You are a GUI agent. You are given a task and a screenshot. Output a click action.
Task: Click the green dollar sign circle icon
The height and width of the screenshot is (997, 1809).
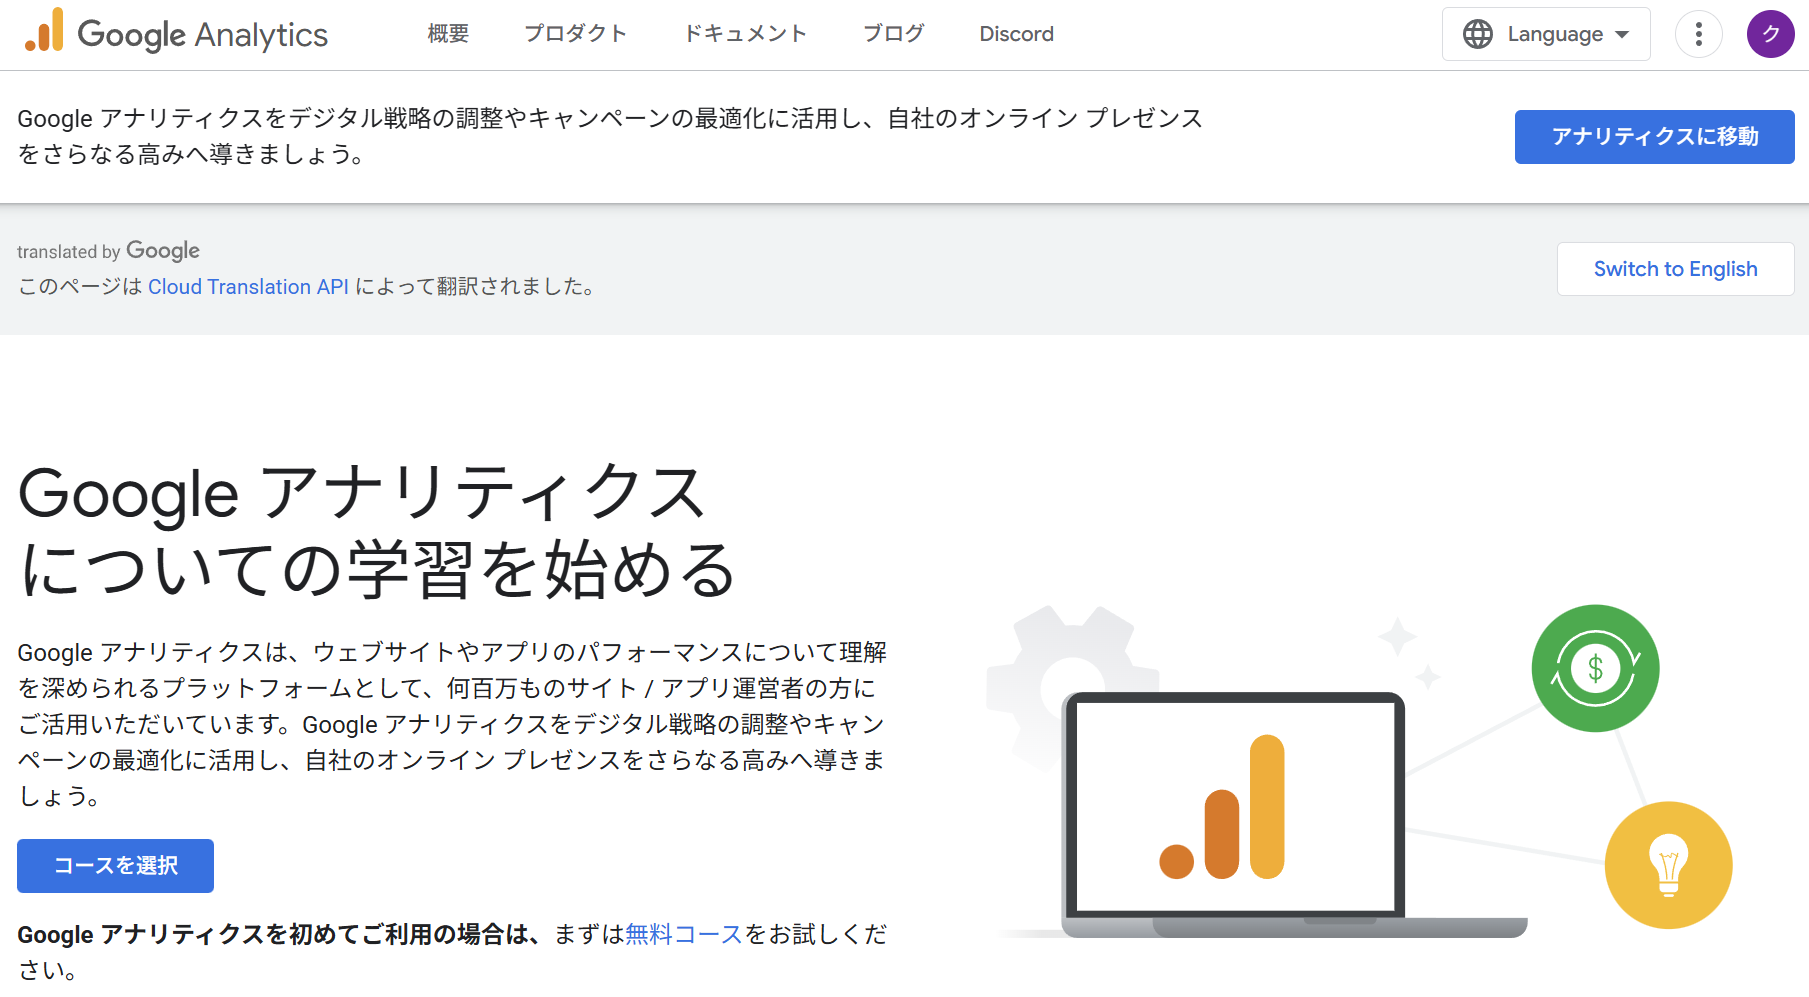(1595, 668)
